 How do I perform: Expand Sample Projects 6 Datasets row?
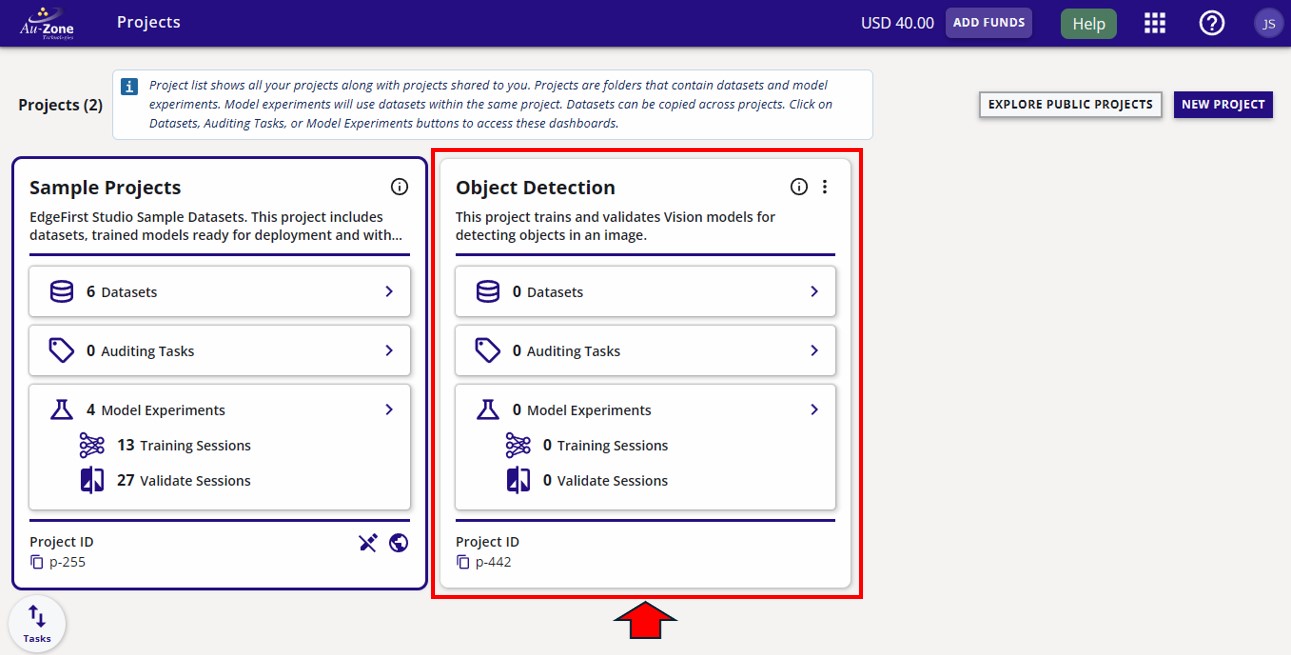click(x=219, y=292)
